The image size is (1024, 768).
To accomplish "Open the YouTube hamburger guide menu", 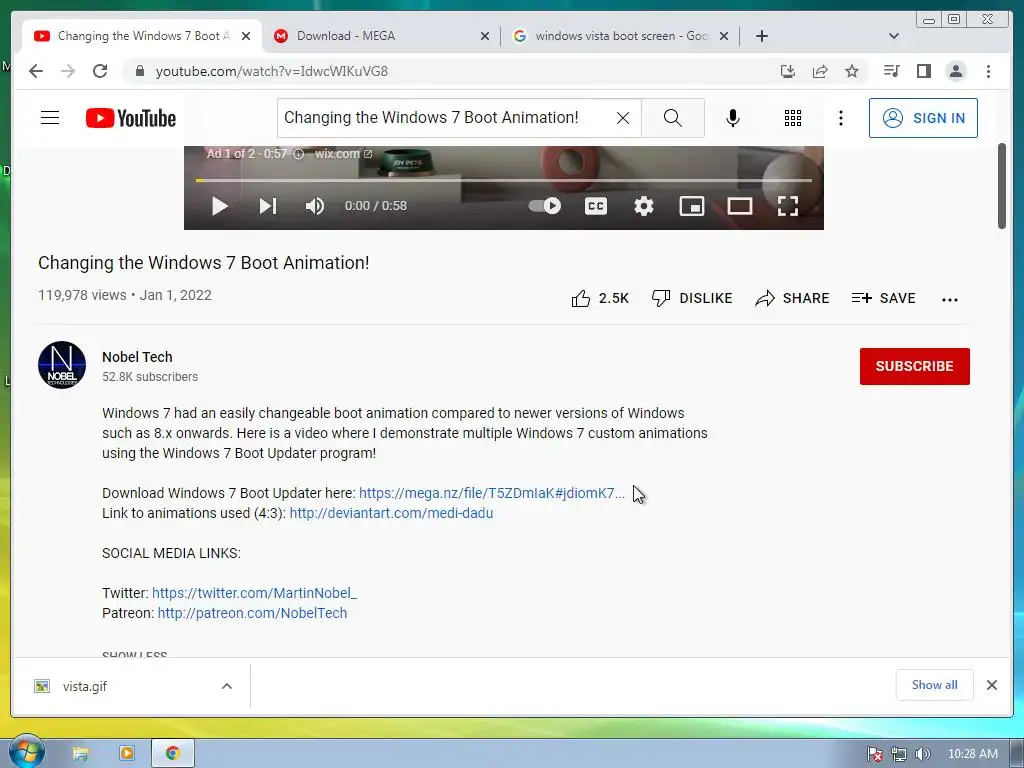I will (50, 118).
